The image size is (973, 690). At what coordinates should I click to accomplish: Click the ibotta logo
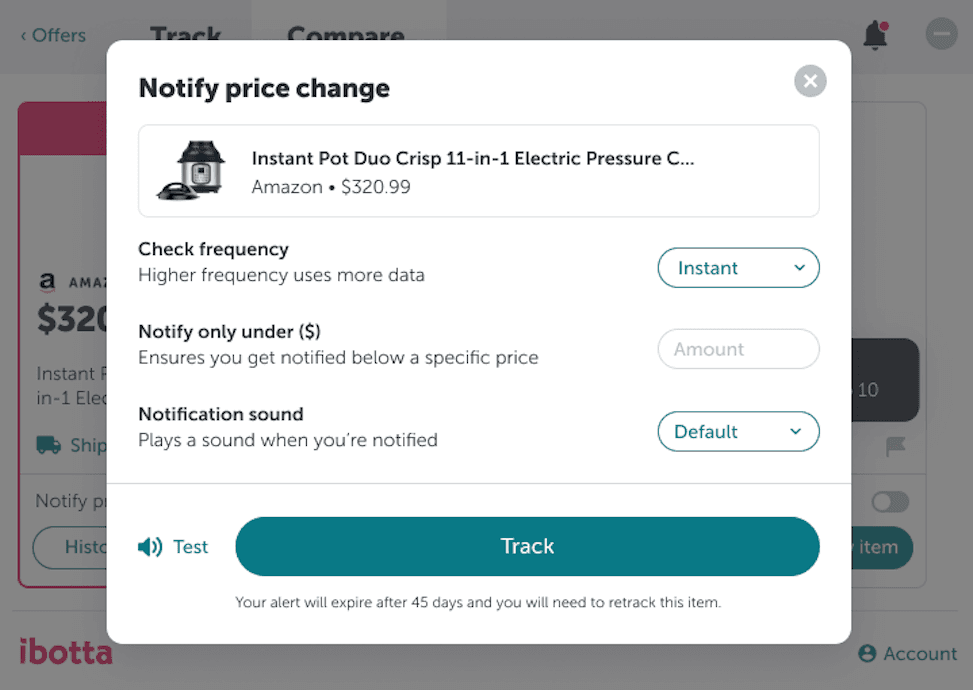66,652
